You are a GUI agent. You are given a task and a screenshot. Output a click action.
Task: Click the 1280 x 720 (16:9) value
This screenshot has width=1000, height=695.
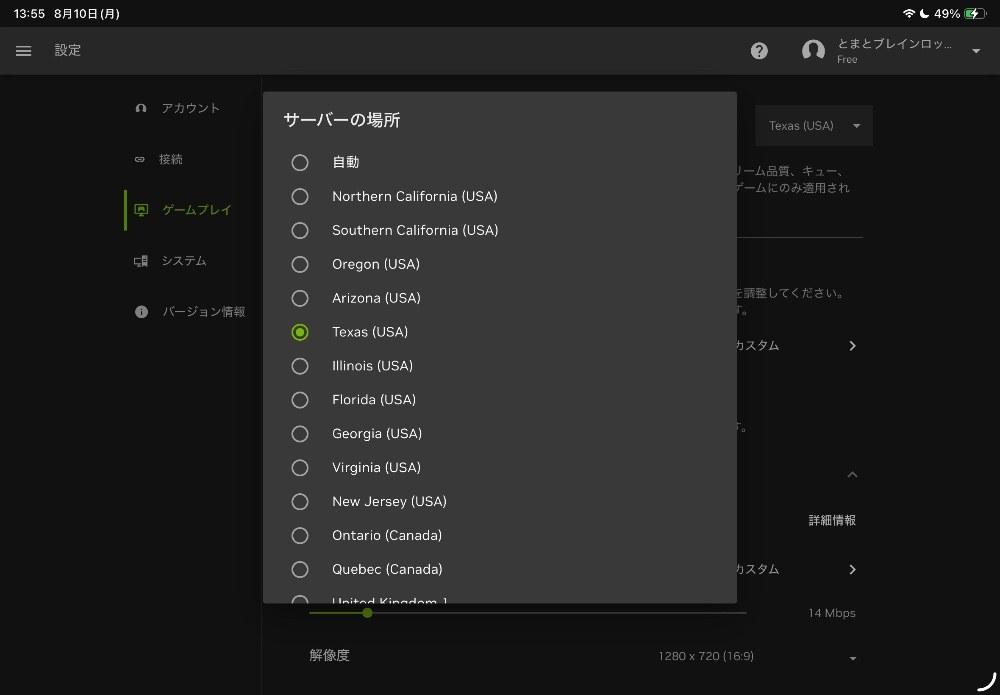click(706, 656)
